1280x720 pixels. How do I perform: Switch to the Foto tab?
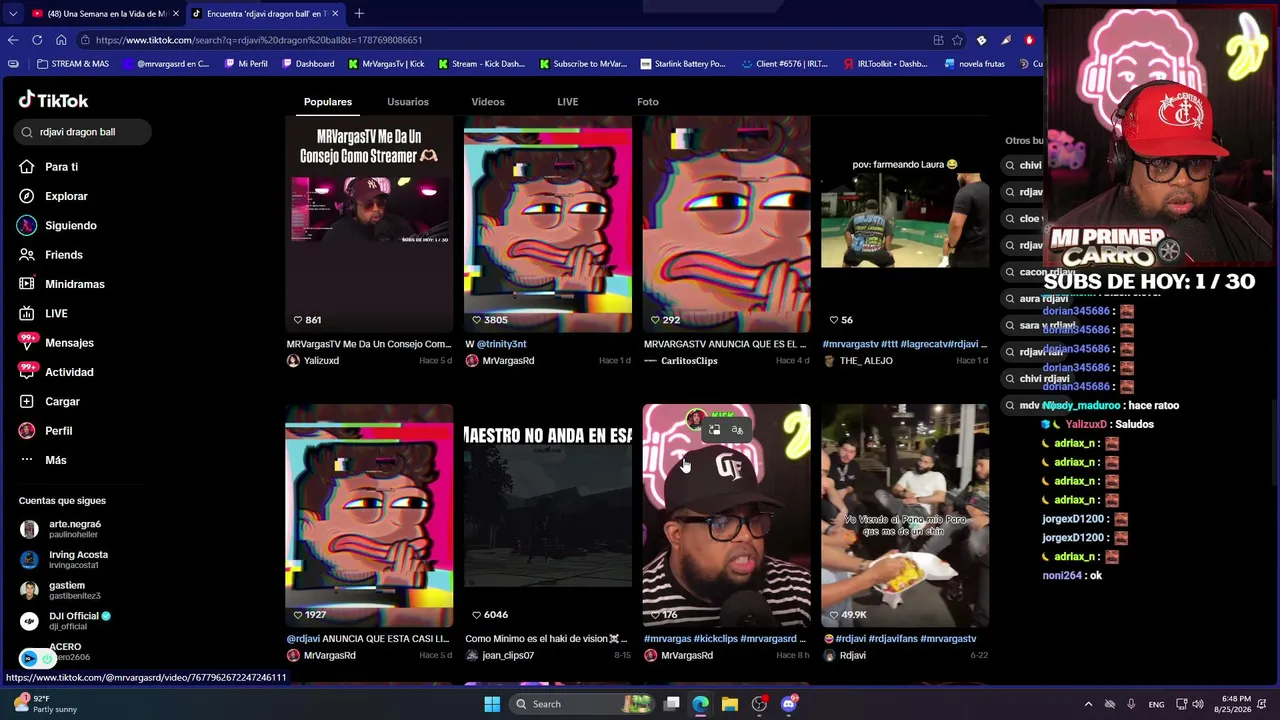pos(648,102)
